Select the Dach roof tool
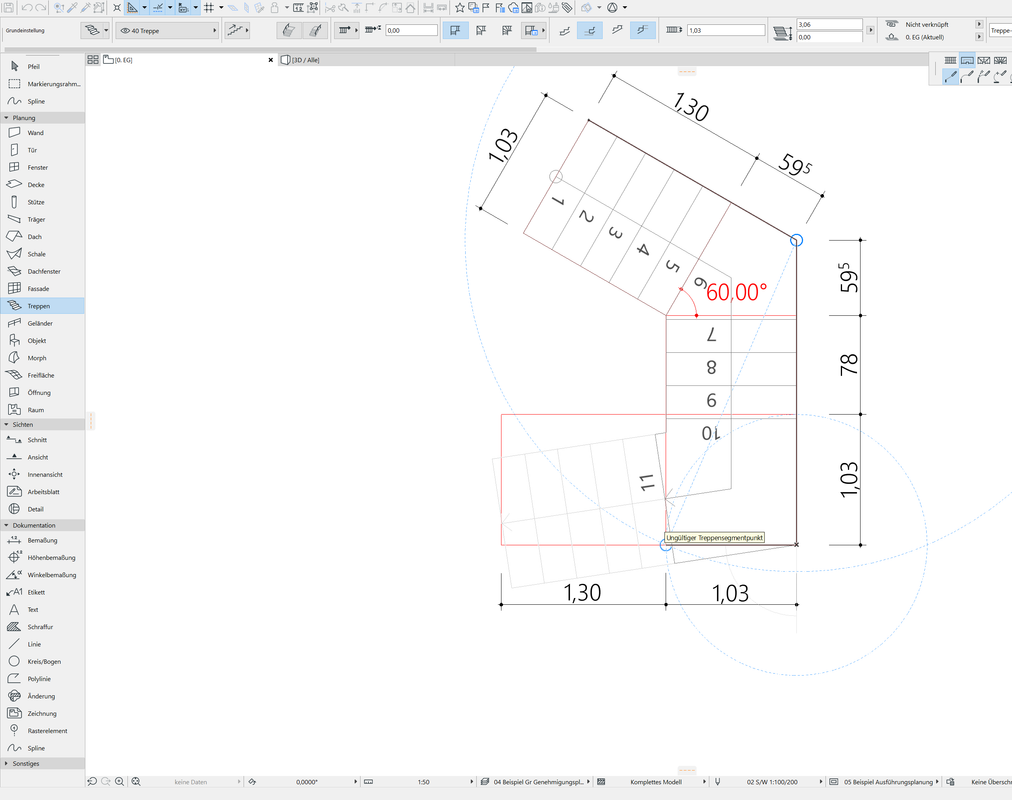Viewport: 1012px width, 800px height. pyautogui.click(x=43, y=237)
